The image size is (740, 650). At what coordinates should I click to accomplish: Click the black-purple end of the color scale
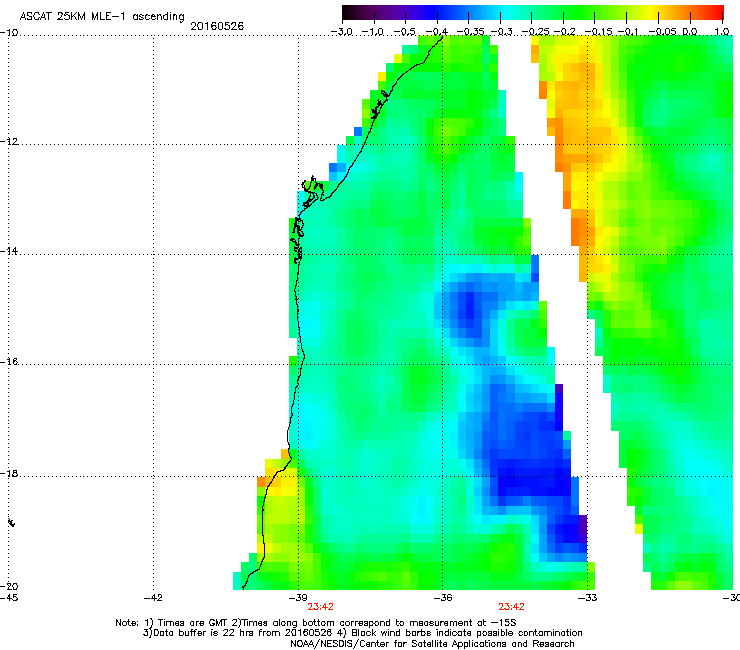pos(352,12)
